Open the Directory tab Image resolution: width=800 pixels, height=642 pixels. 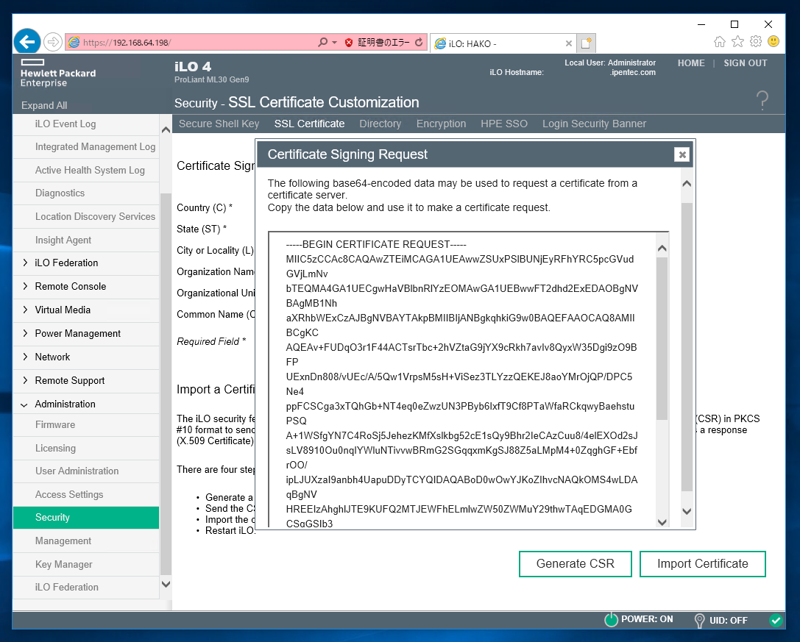380,124
